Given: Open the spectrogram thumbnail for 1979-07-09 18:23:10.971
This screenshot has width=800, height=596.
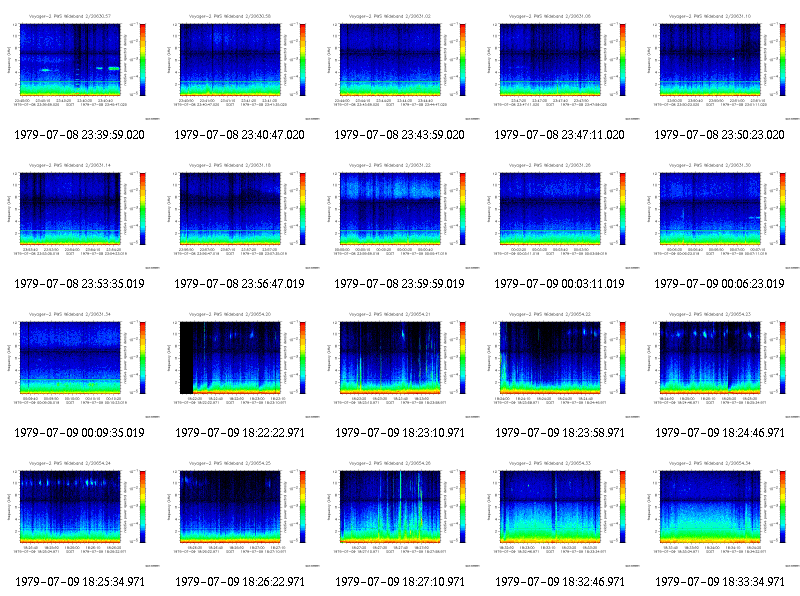Looking at the screenshot, I should pyautogui.click(x=399, y=363).
